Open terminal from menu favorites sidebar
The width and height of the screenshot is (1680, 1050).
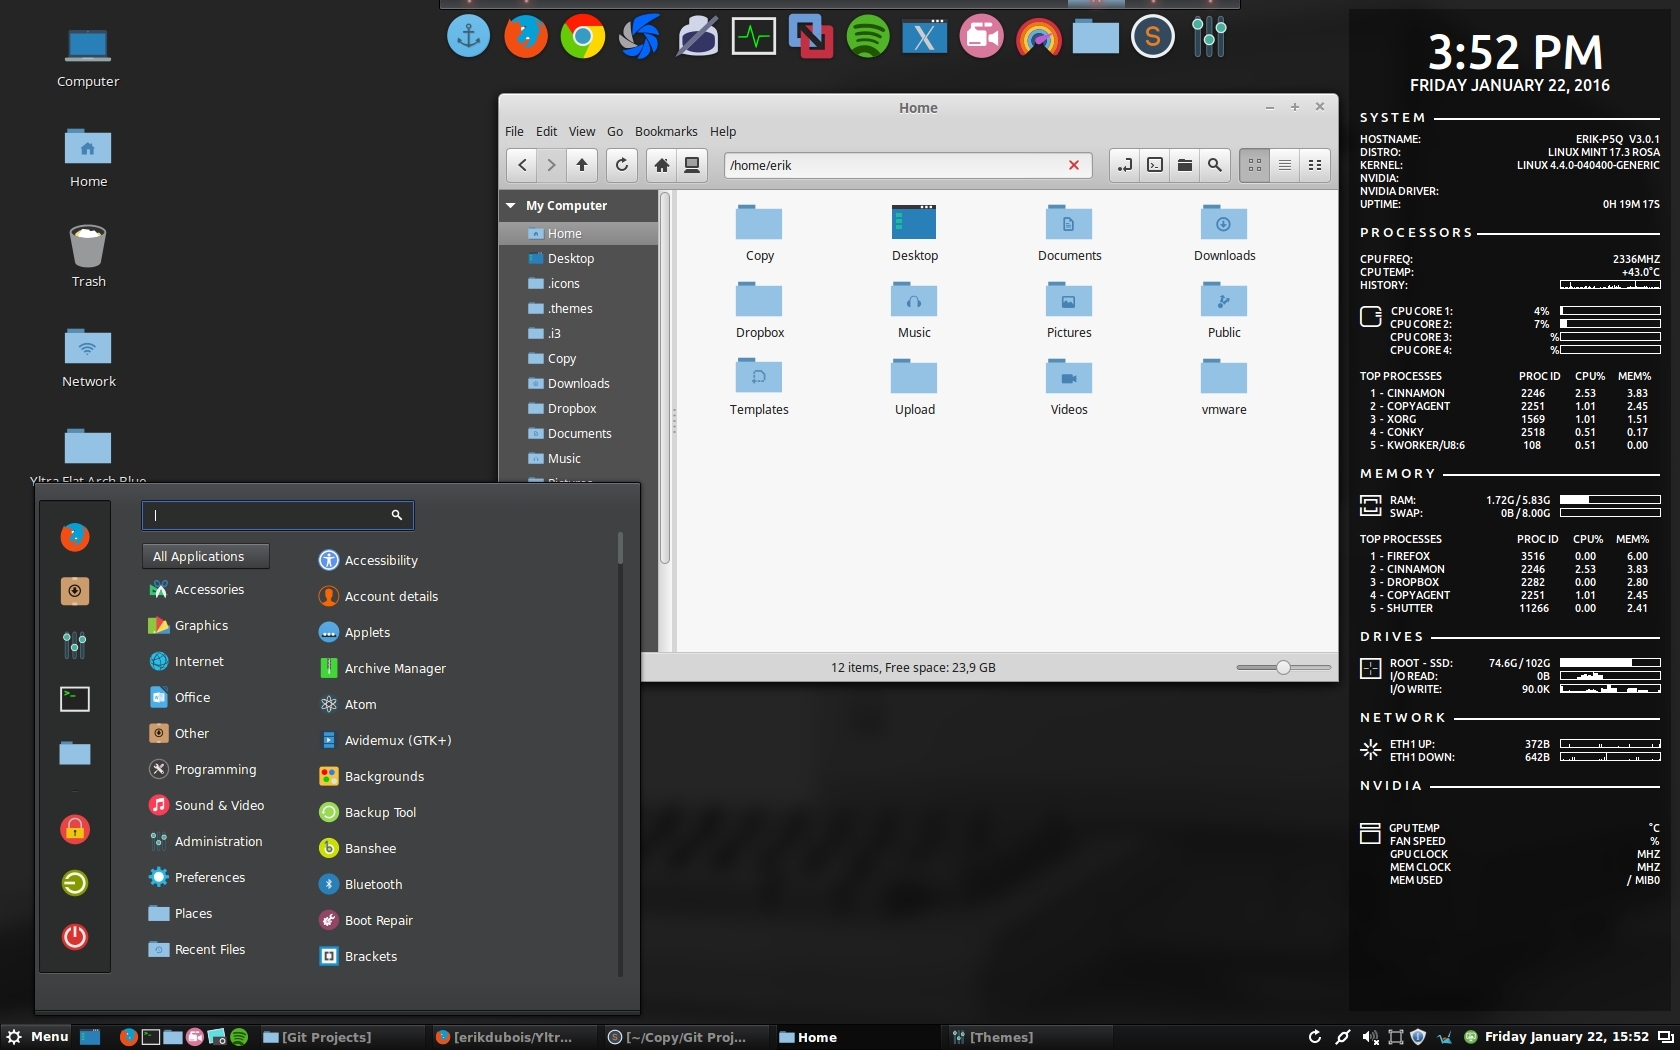tap(75, 698)
